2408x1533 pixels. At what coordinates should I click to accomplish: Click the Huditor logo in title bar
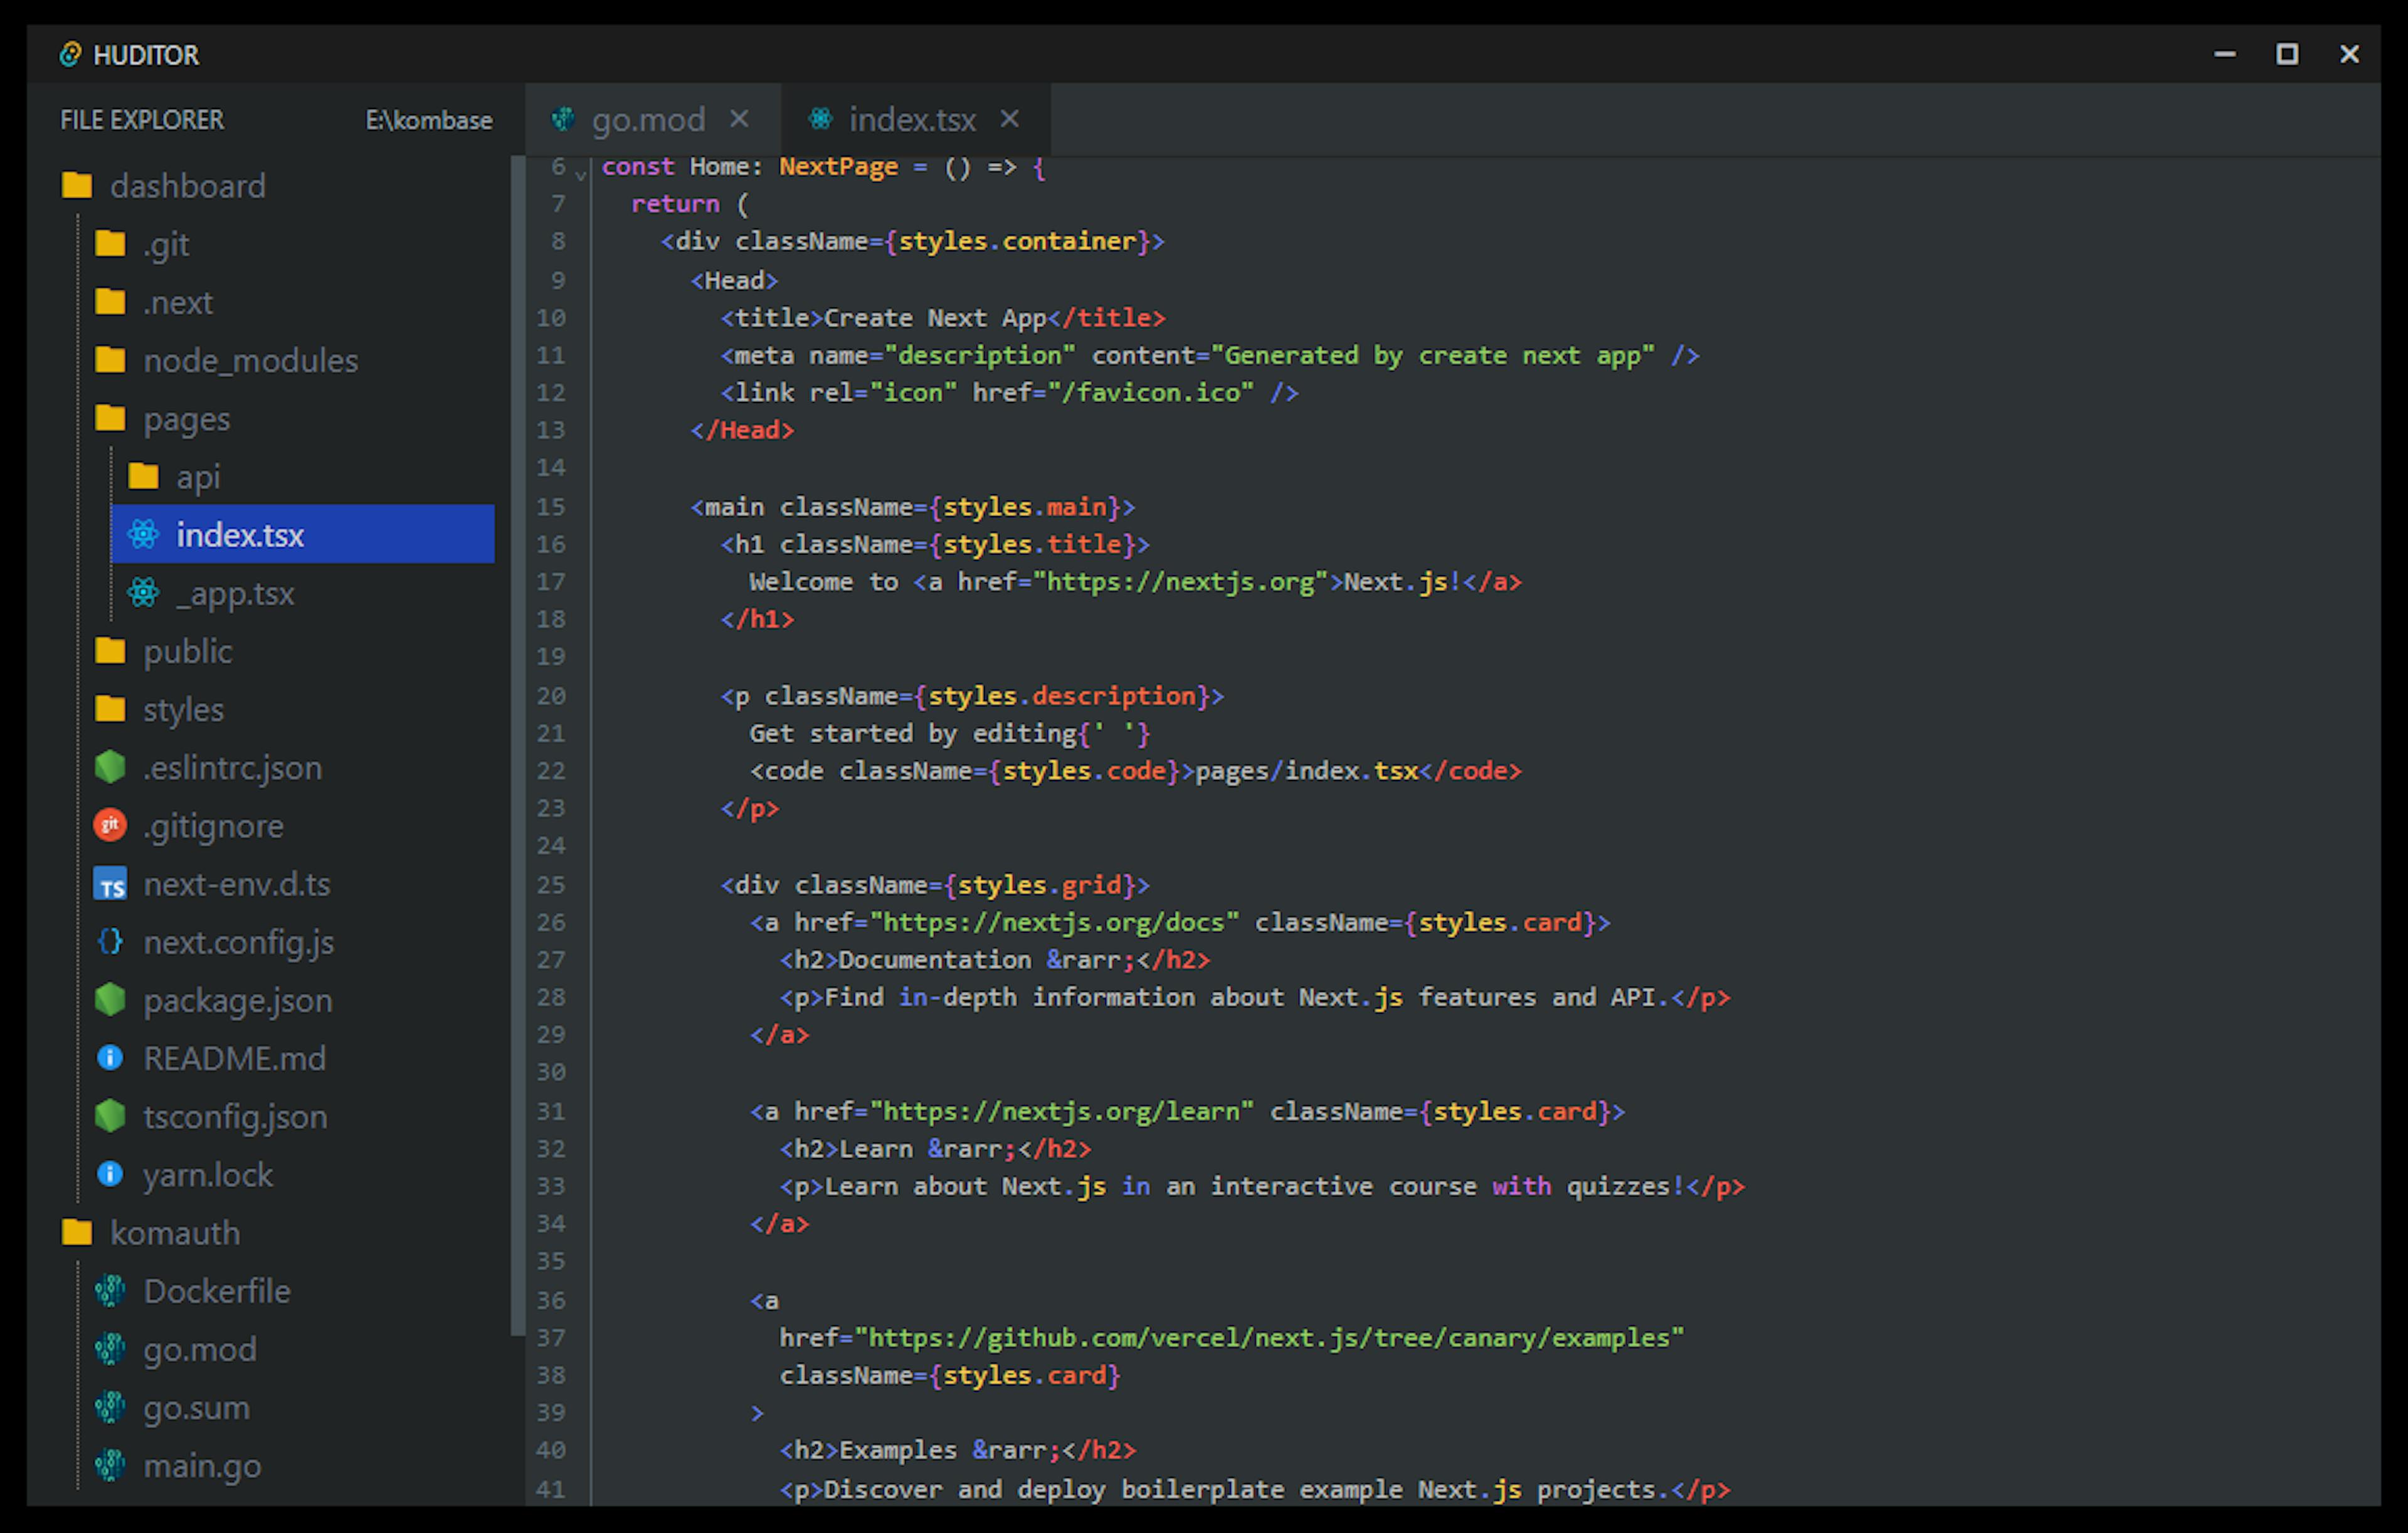coord(70,54)
